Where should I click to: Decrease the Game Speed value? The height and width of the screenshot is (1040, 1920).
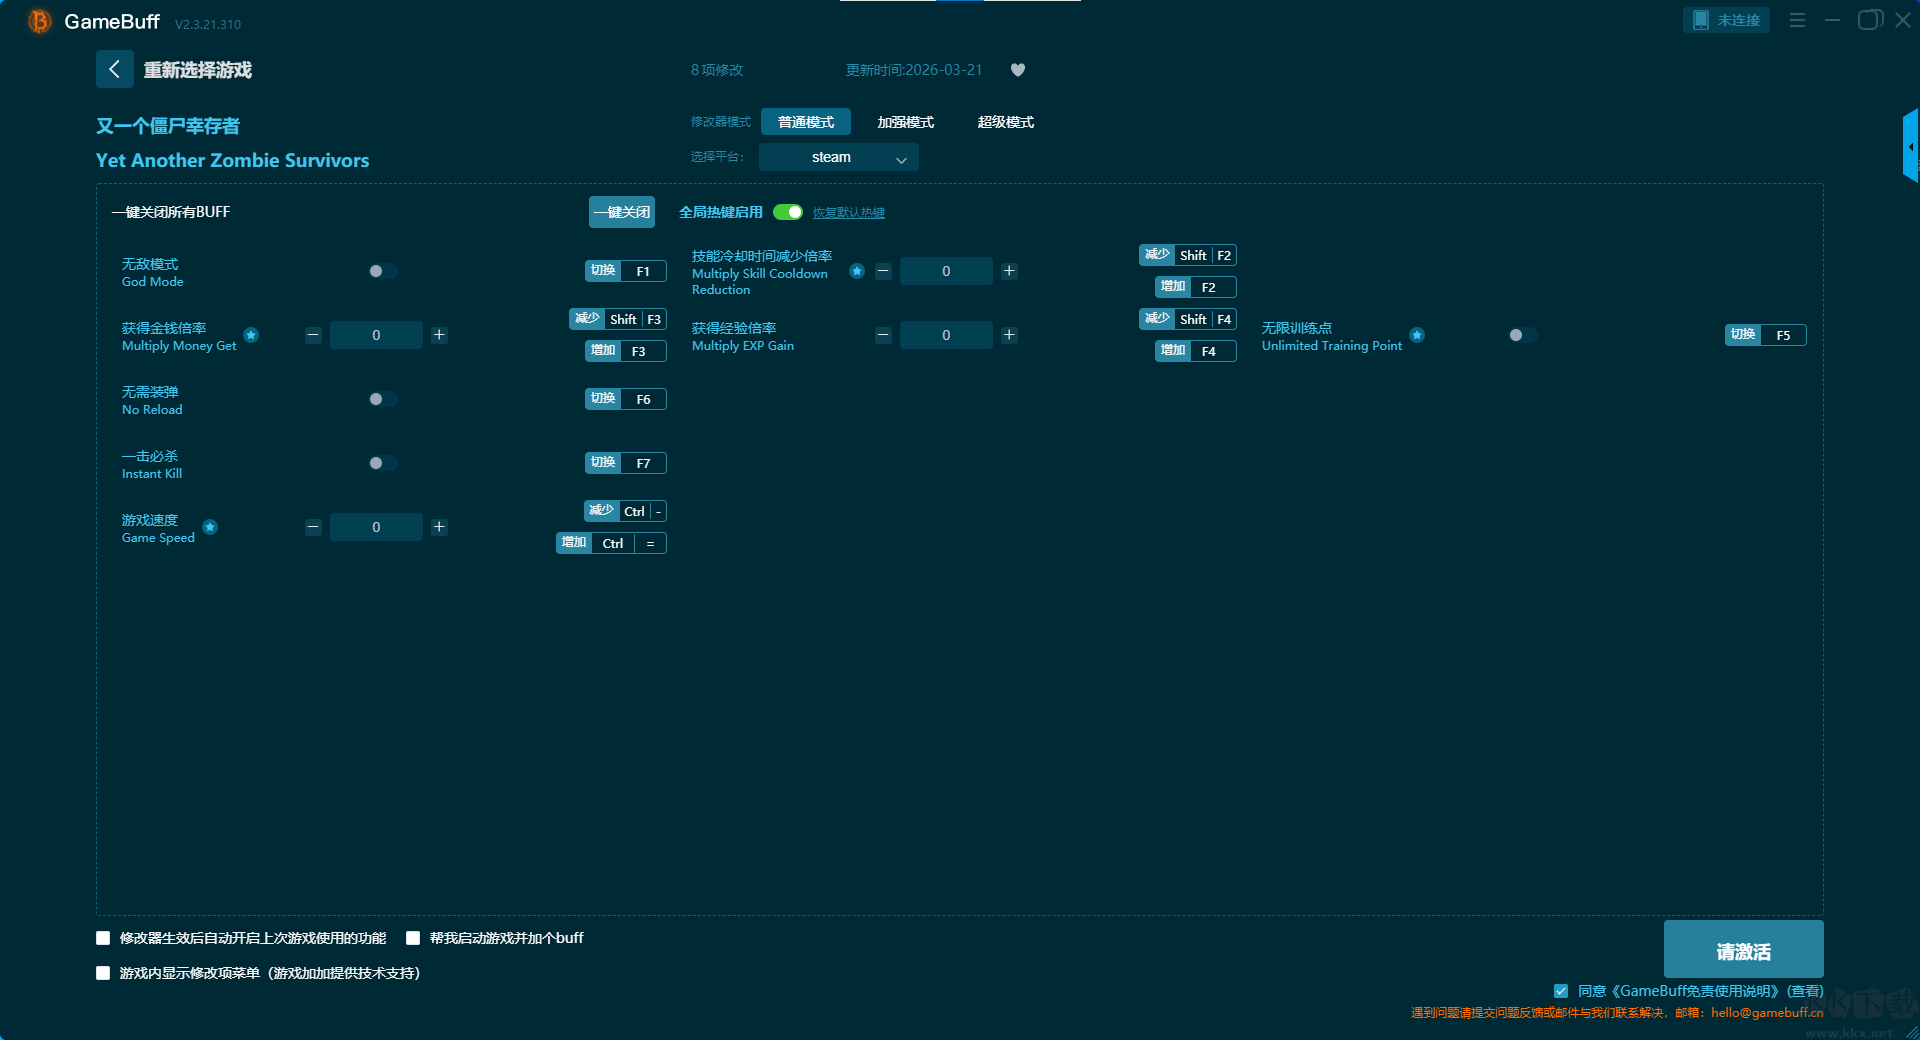(313, 527)
